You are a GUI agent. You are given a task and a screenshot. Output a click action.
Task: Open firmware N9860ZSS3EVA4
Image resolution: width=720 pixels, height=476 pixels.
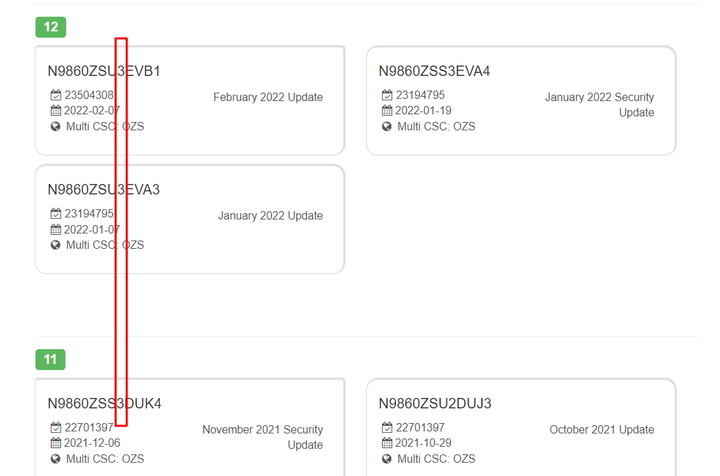coord(434,72)
